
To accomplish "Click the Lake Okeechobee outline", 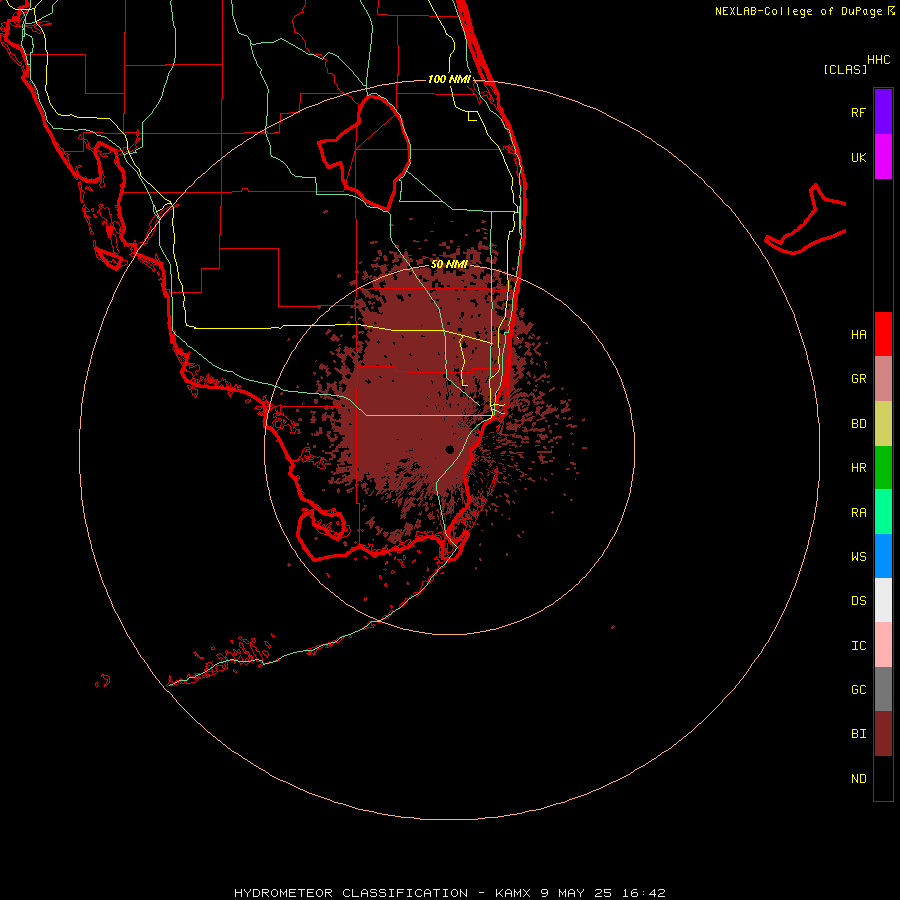I will tap(365, 152).
